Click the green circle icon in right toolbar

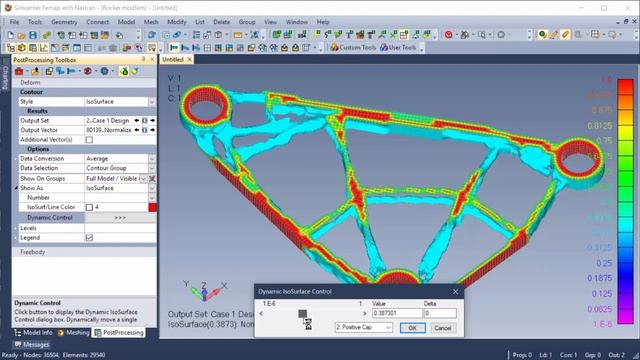tap(542, 35)
